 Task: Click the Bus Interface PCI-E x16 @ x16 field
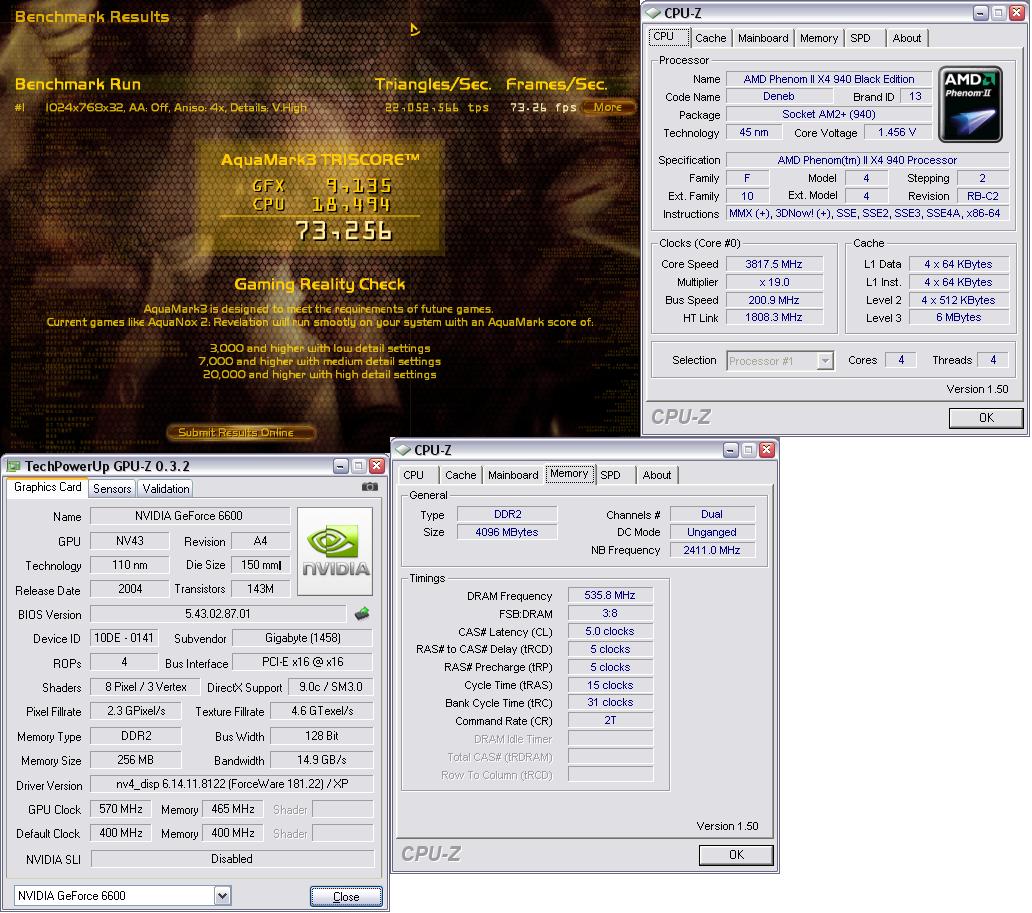click(x=303, y=662)
